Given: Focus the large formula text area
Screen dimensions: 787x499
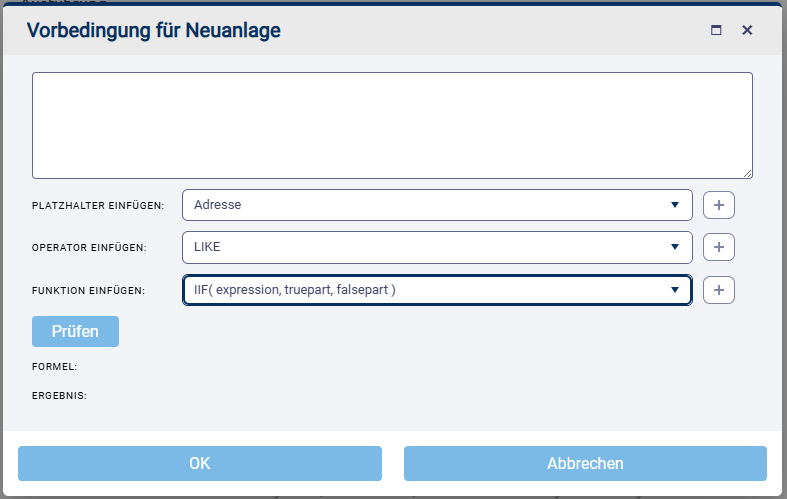Looking at the screenshot, I should 392,125.
